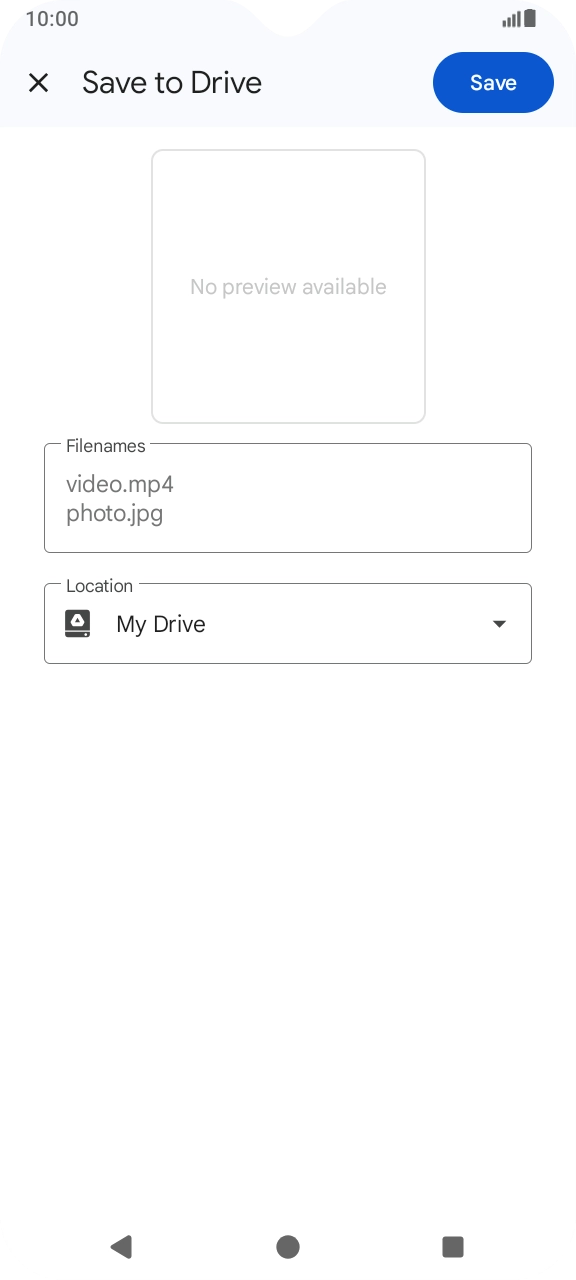
Task: Select the My Drive label
Action: click(161, 624)
